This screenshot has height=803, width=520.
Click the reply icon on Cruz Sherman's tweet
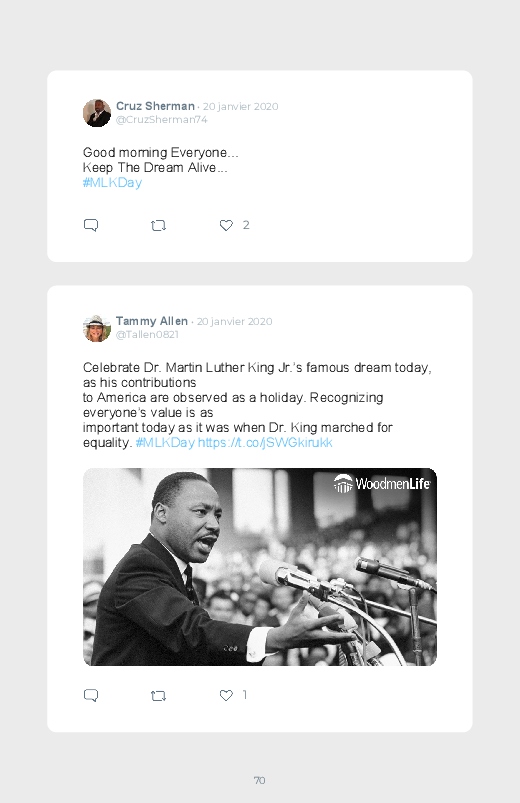(x=91, y=225)
